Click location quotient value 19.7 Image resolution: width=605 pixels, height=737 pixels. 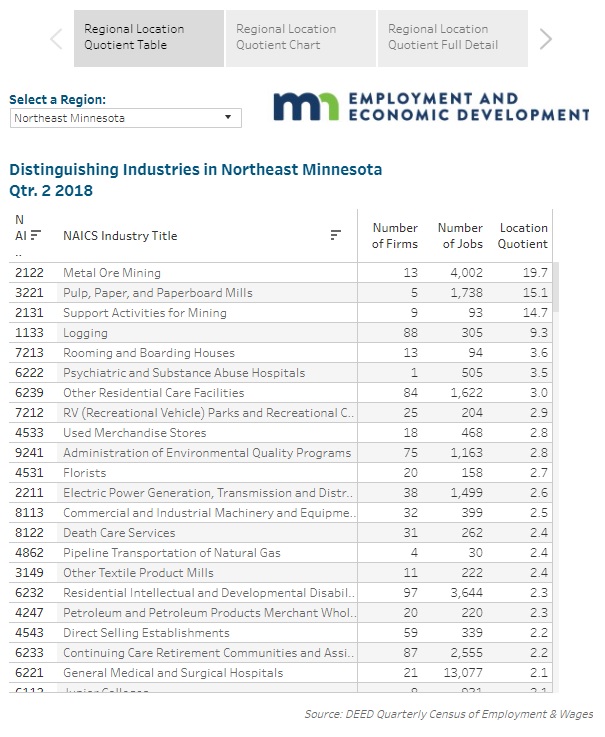pos(535,273)
